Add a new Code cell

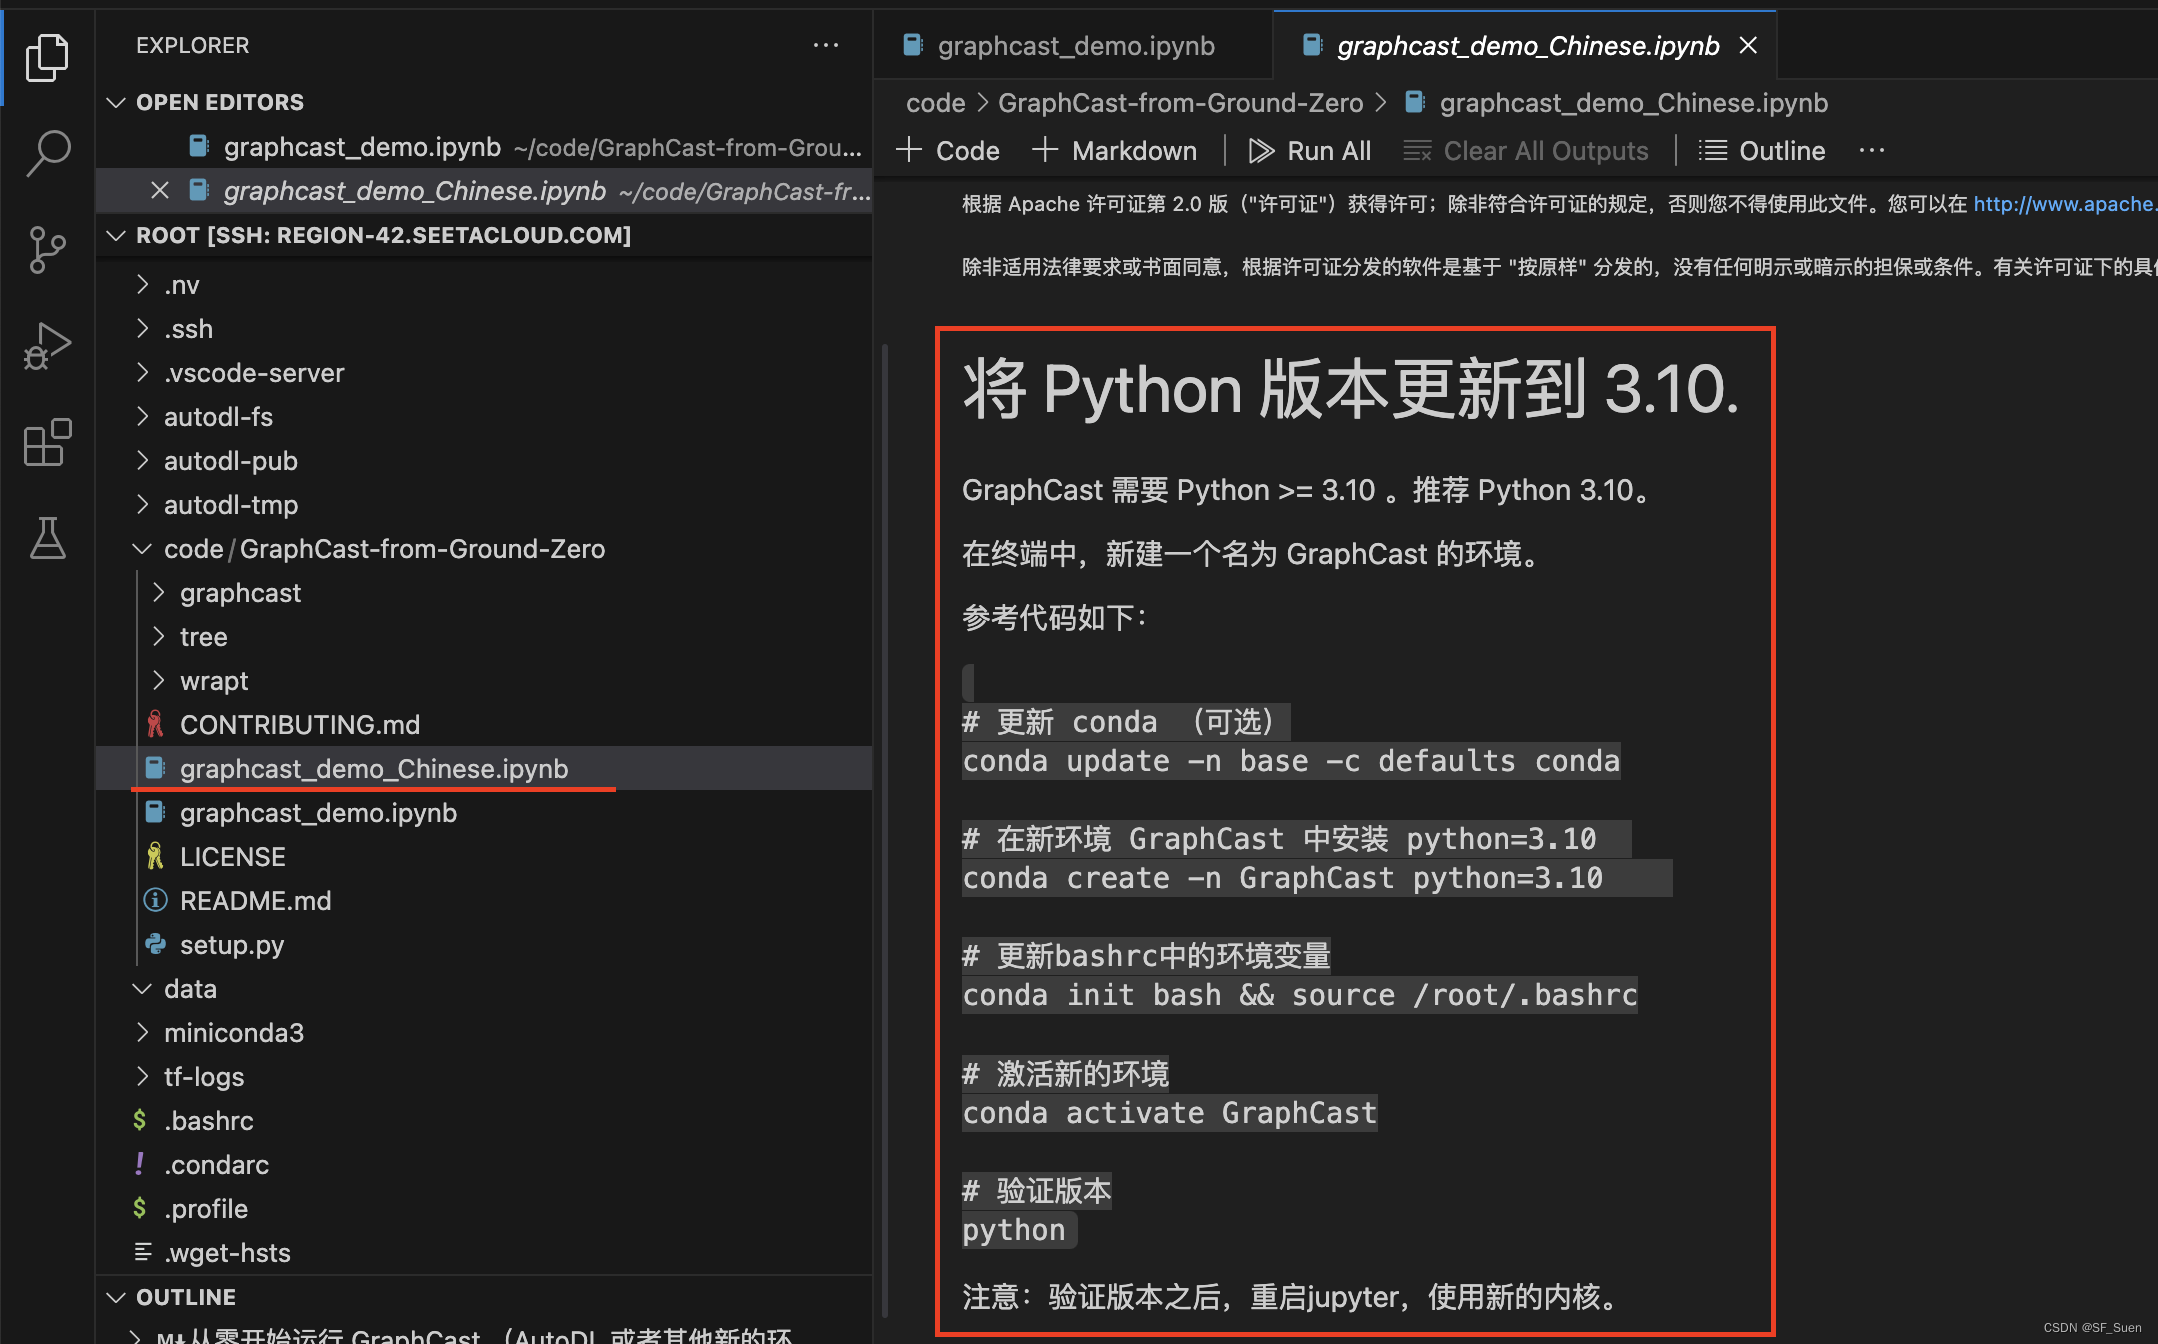pos(948,150)
